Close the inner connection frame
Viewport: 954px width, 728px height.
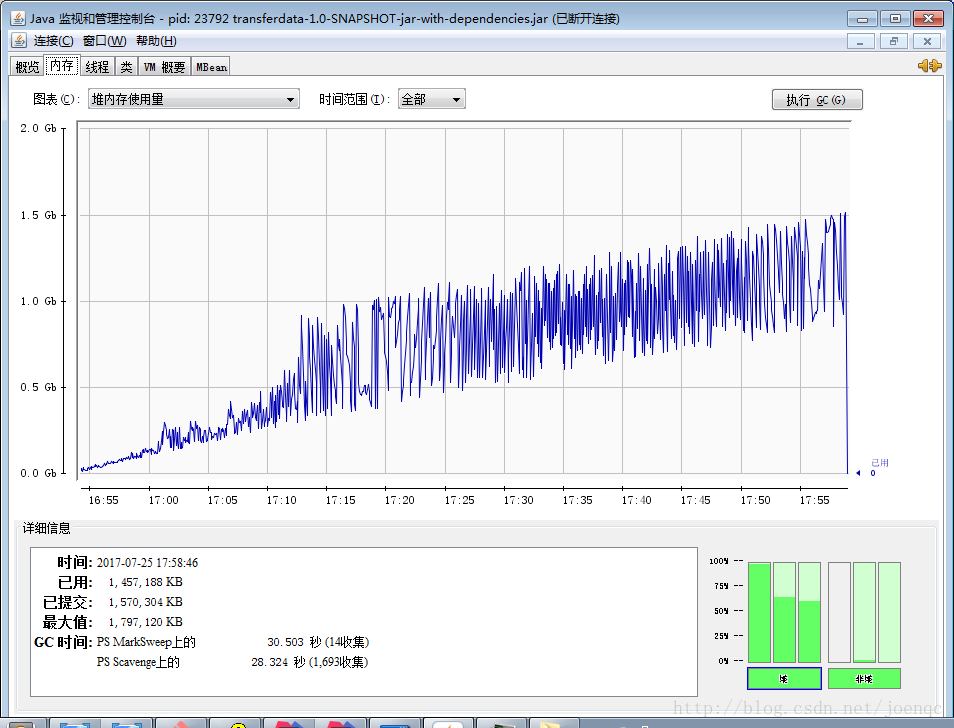coord(927,41)
